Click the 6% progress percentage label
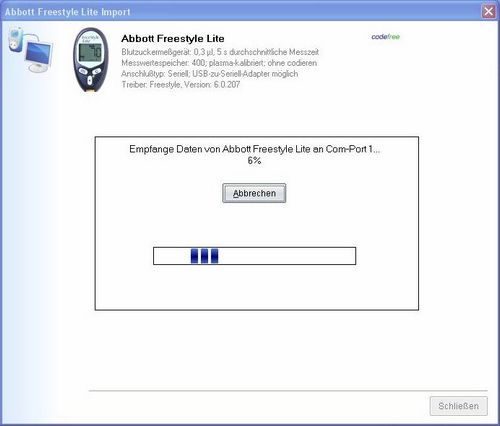500x426 pixels. coord(254,161)
